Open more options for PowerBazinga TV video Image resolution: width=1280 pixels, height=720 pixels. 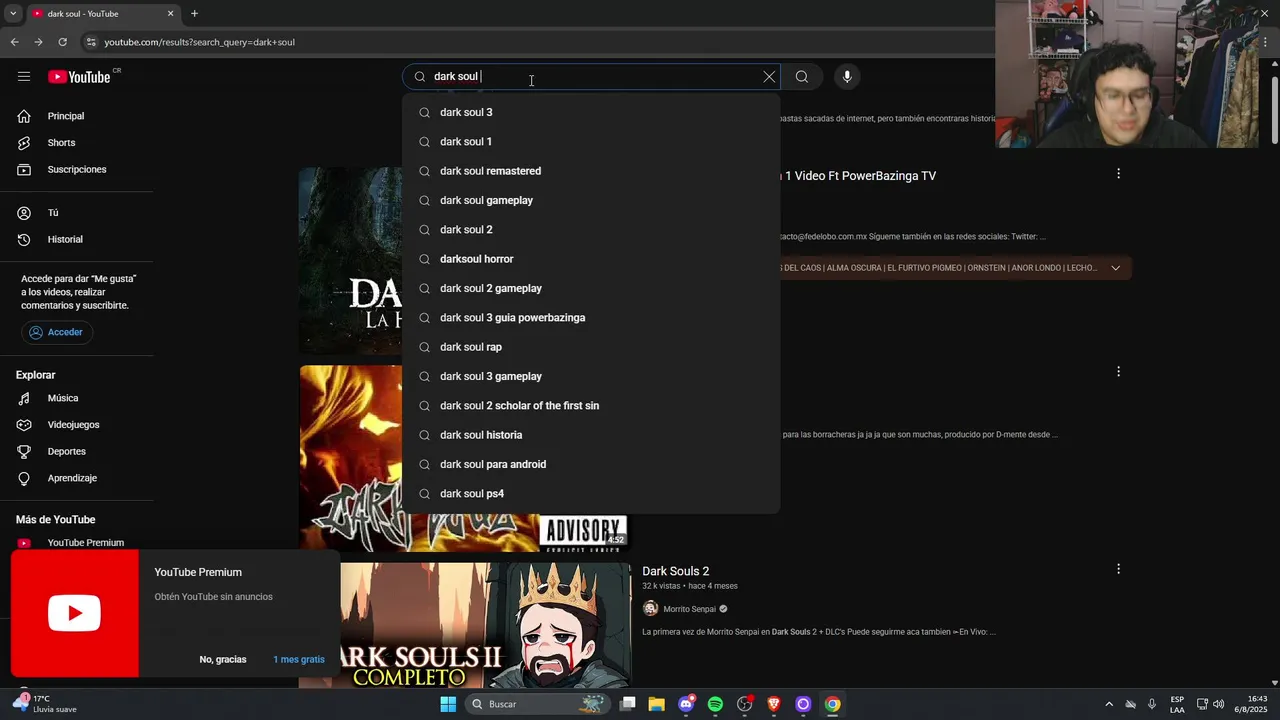(1118, 174)
